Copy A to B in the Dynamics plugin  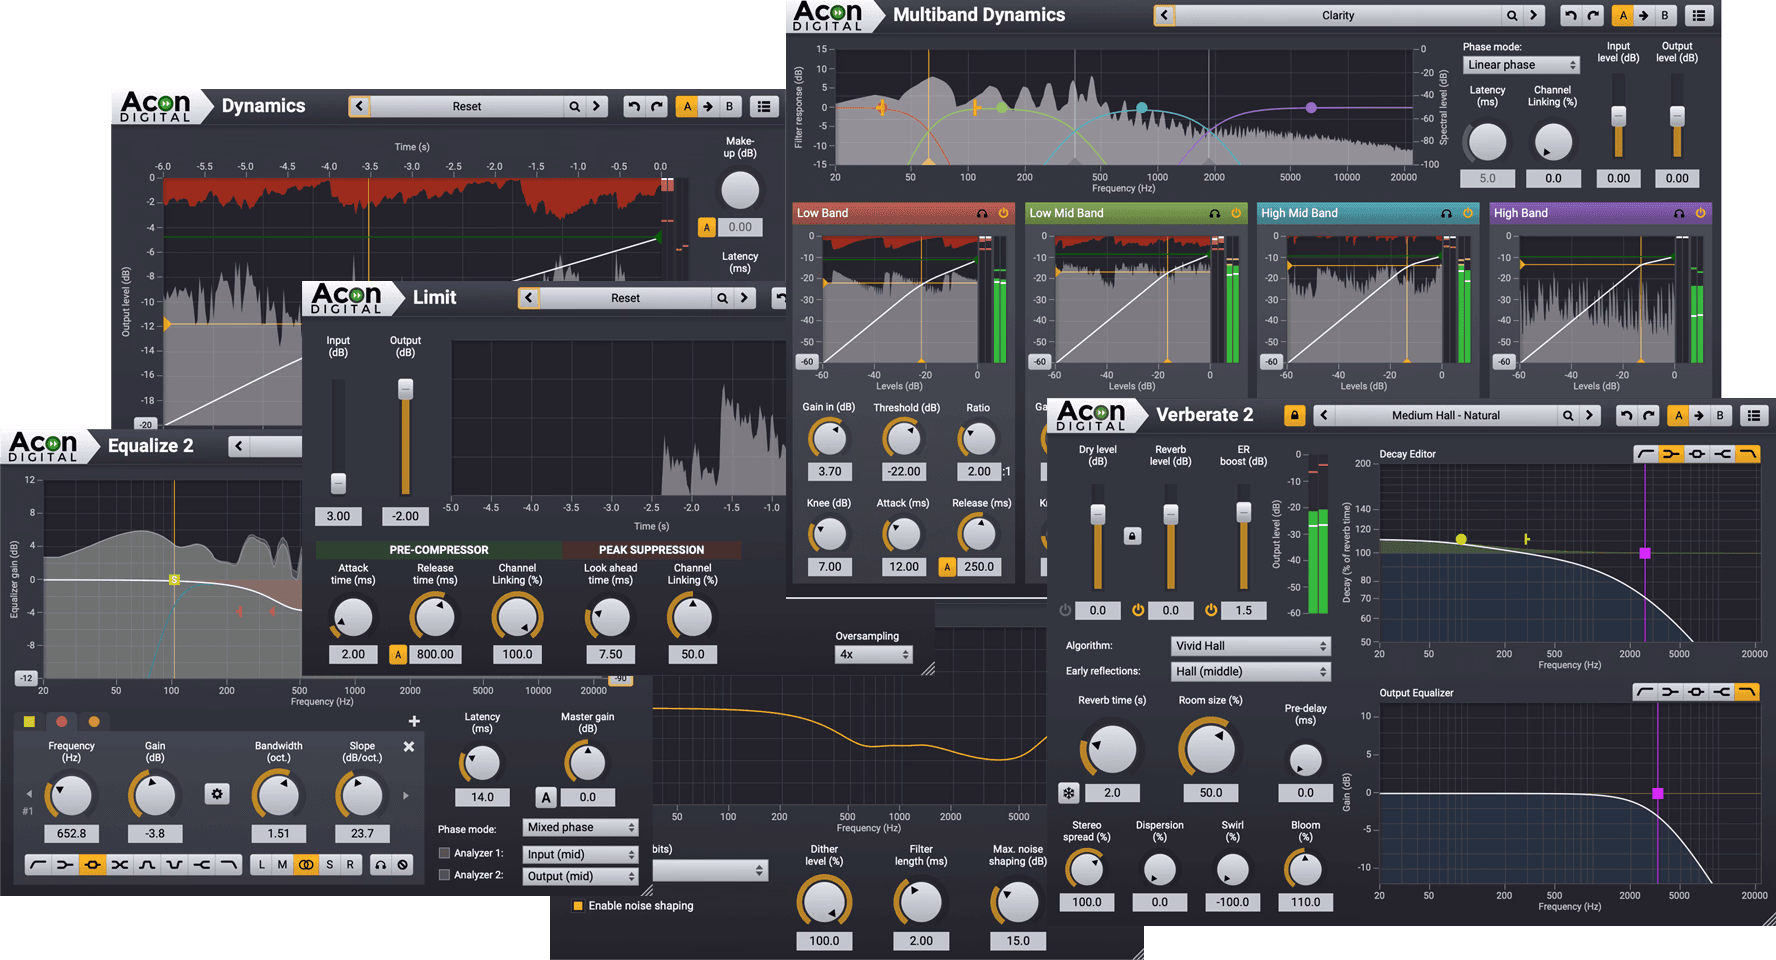coord(708,106)
